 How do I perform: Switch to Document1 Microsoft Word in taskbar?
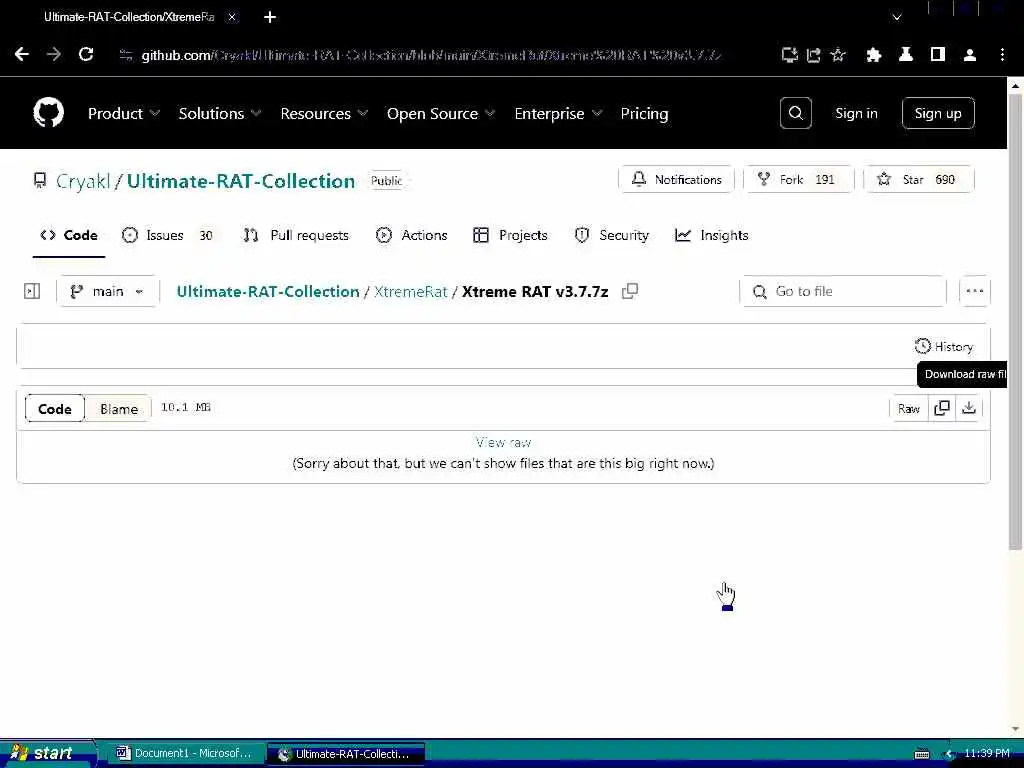click(185, 754)
